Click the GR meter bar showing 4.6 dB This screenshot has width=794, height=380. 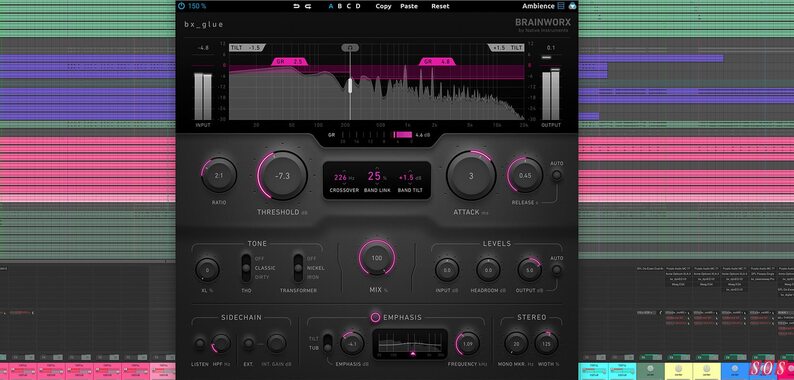pyautogui.click(x=403, y=135)
